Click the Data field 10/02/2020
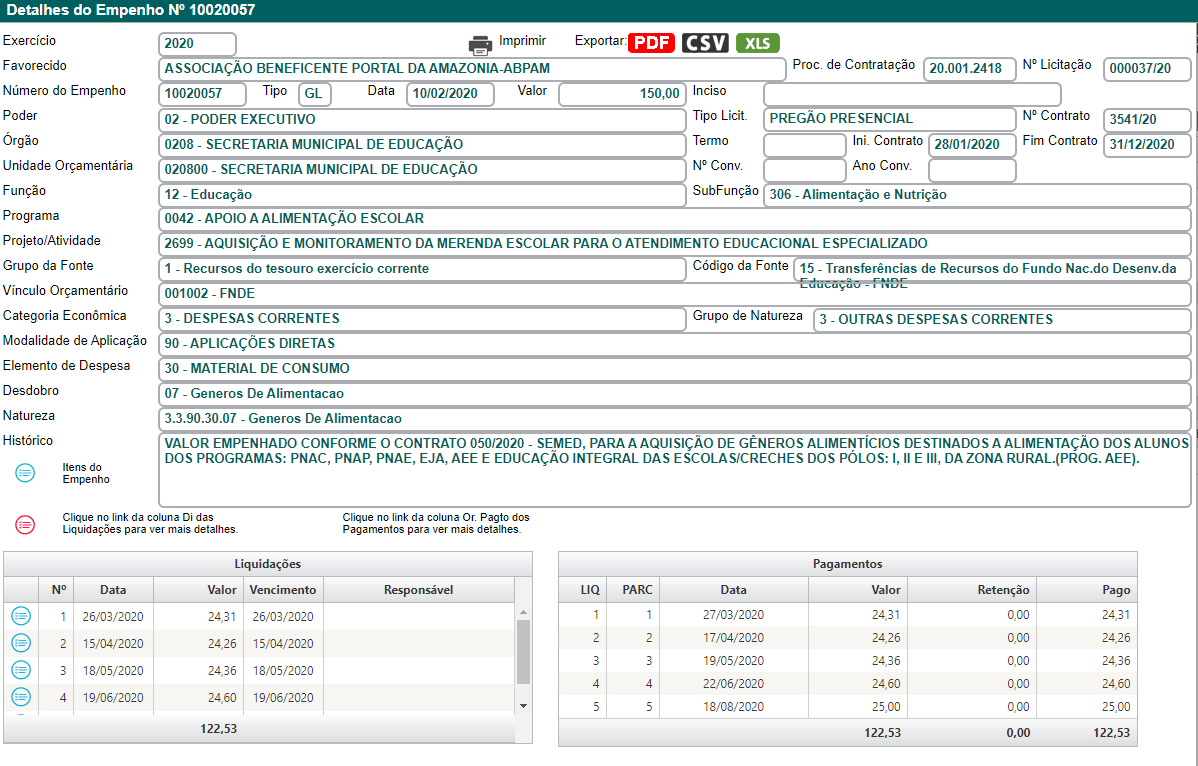This screenshot has width=1198, height=766. click(450, 94)
